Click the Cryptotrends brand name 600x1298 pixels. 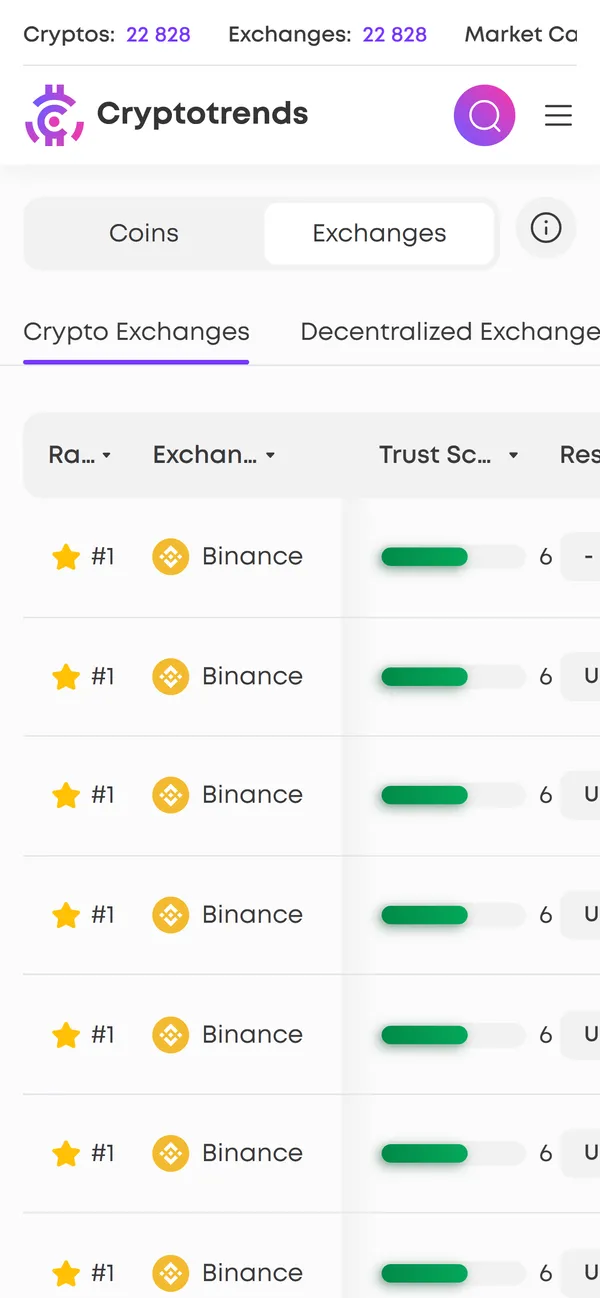coord(202,114)
